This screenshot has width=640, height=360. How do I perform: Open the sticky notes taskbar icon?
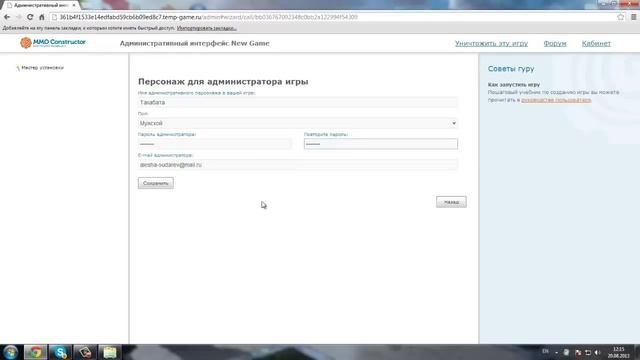point(109,352)
